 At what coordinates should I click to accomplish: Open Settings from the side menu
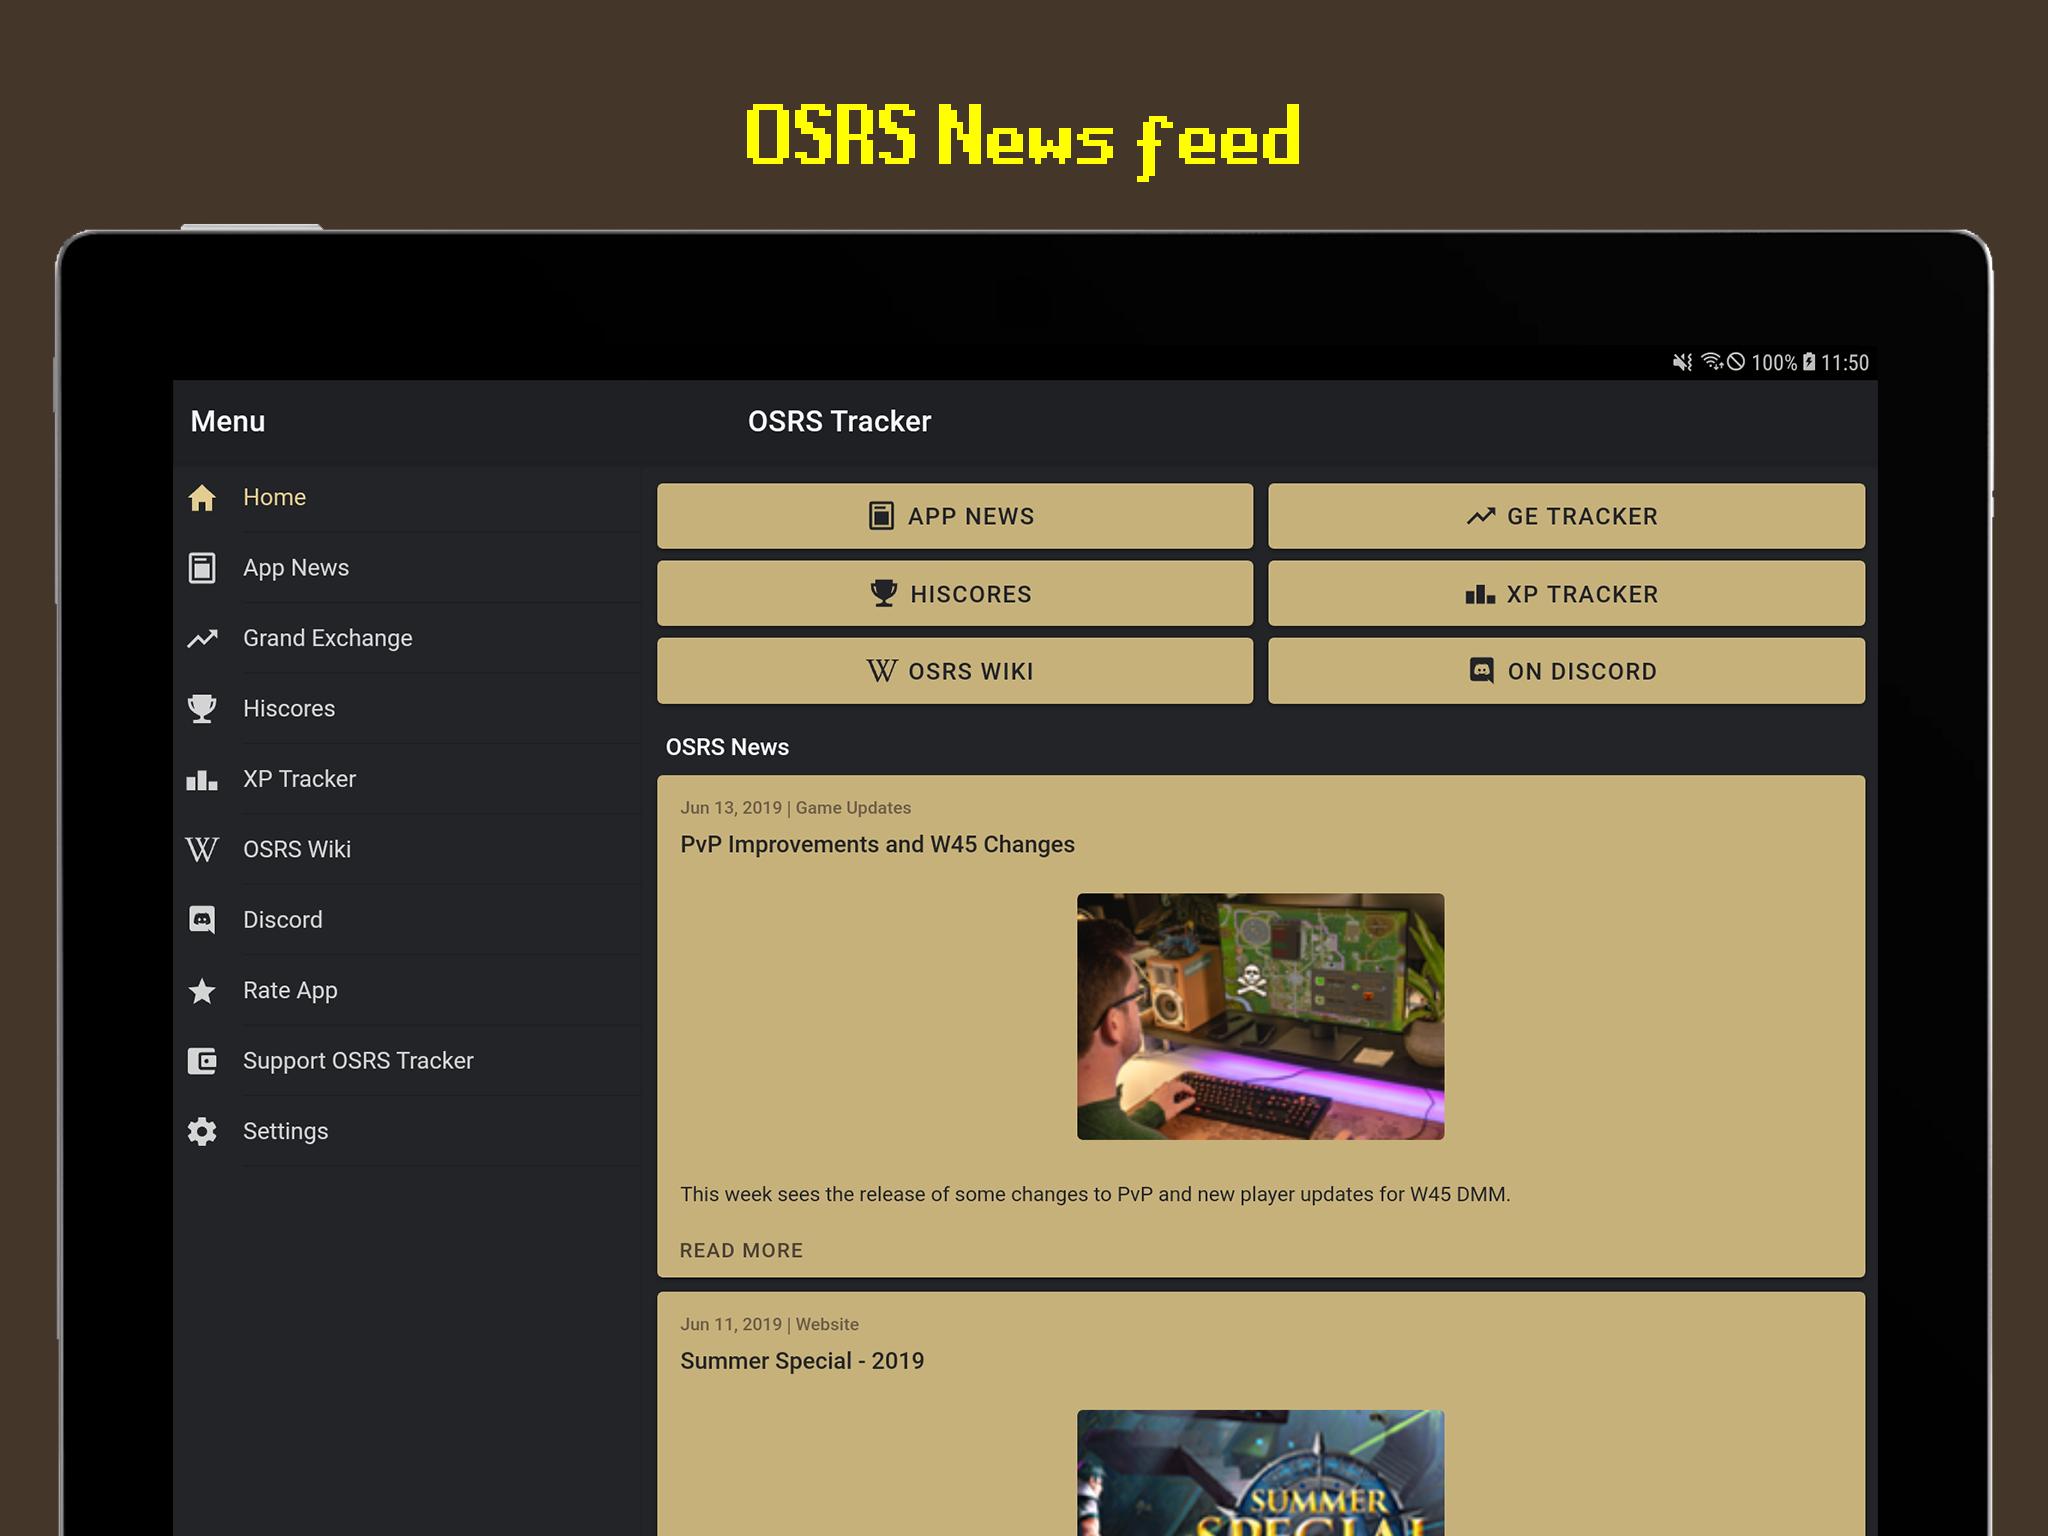[407, 1131]
